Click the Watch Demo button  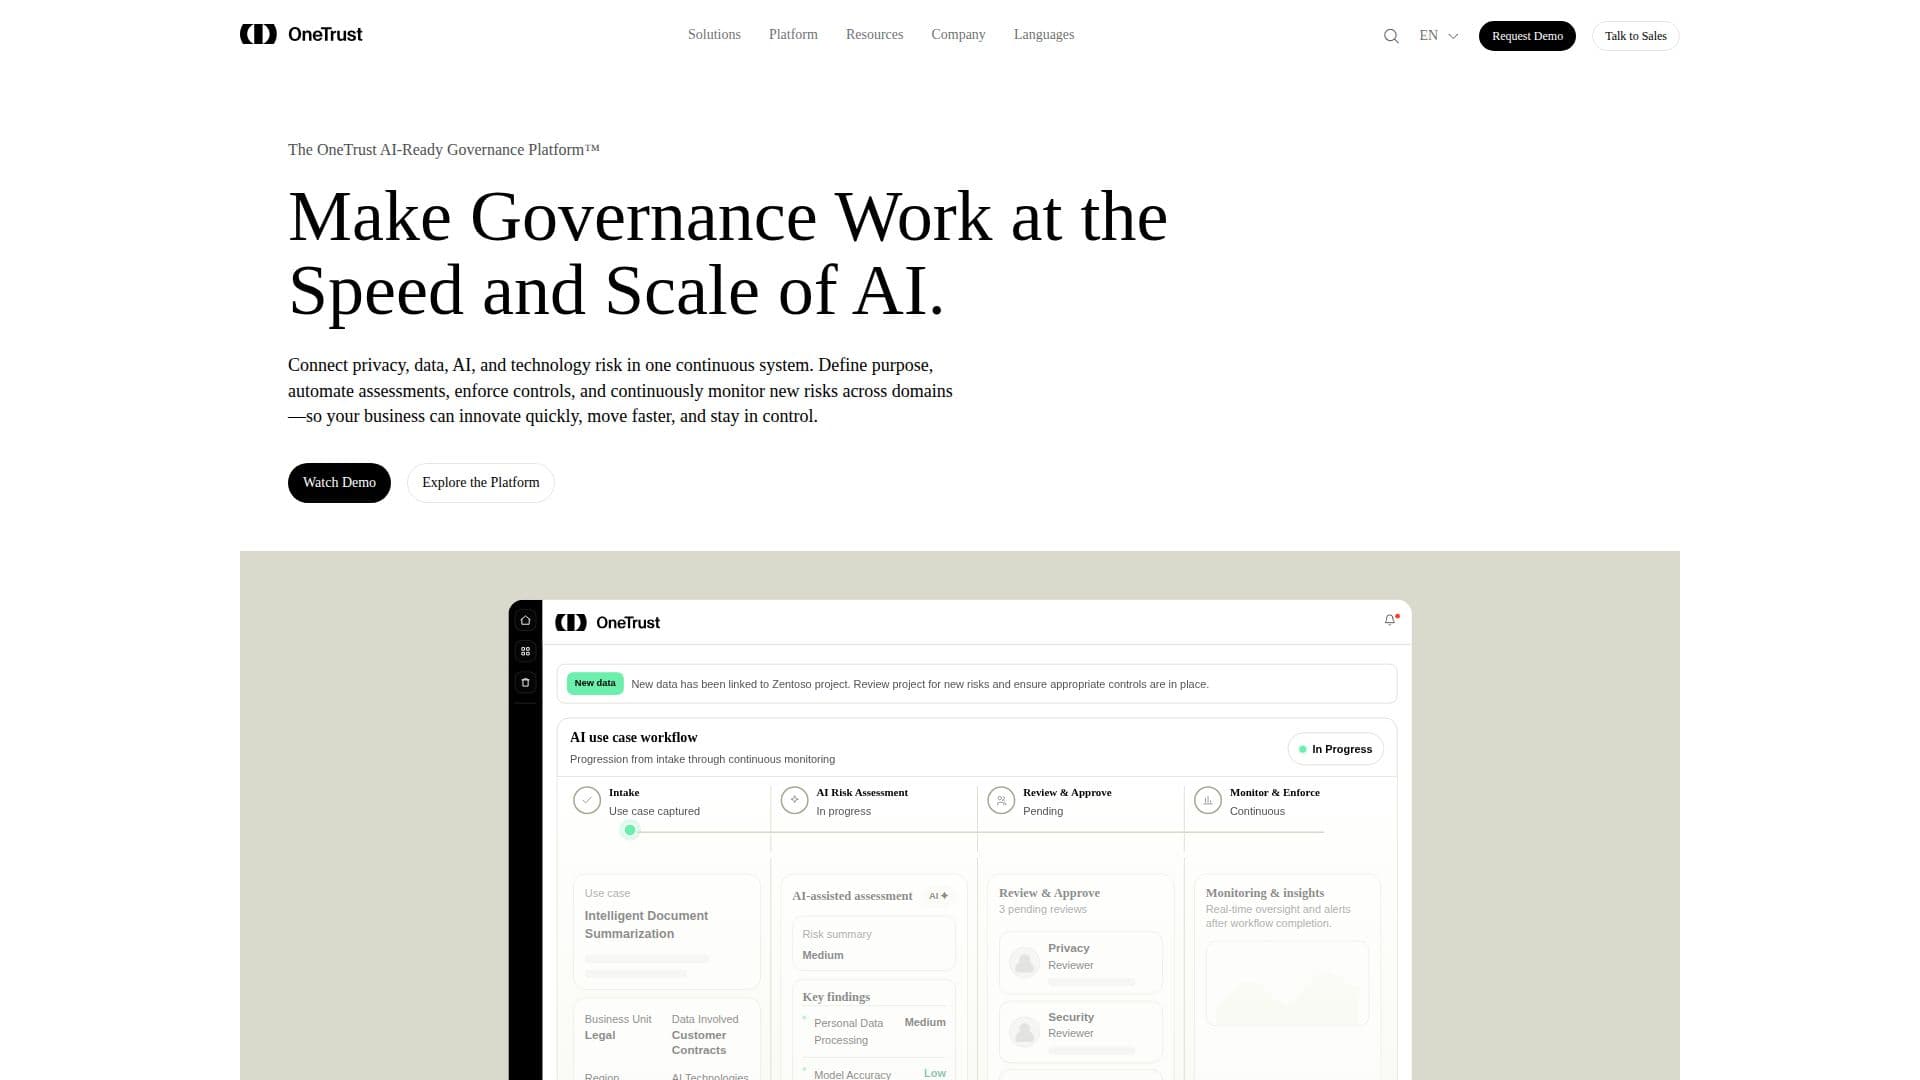[339, 482]
